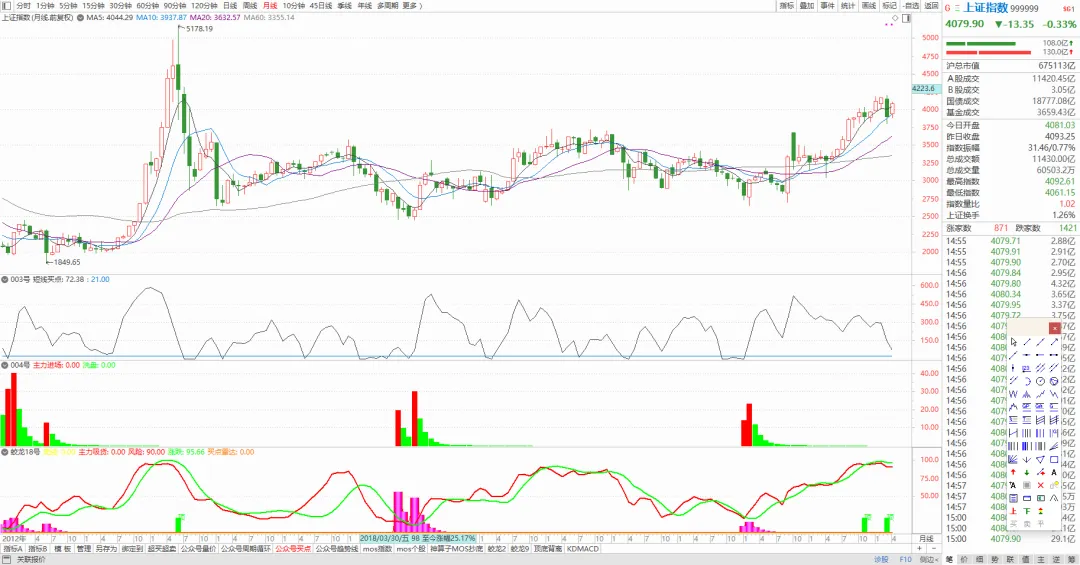Open MA indicator settings icon beside MA5

click(x=79, y=17)
